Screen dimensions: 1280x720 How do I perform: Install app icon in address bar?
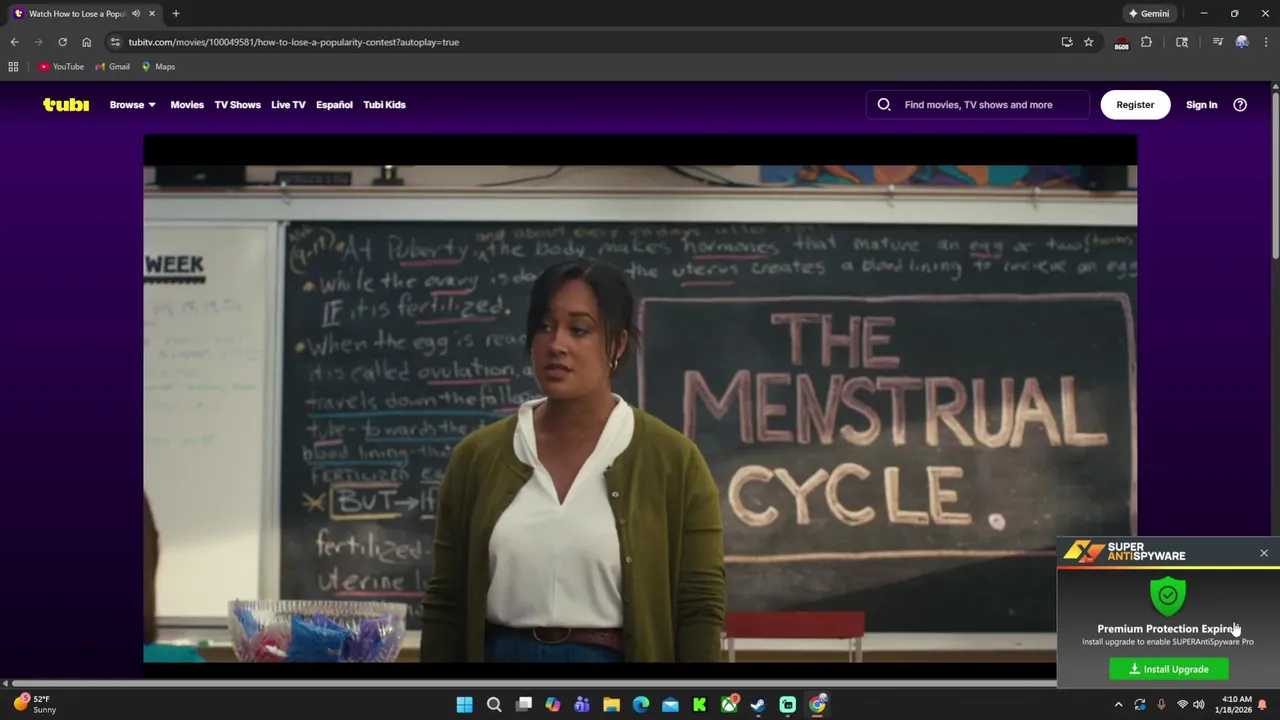[1067, 42]
